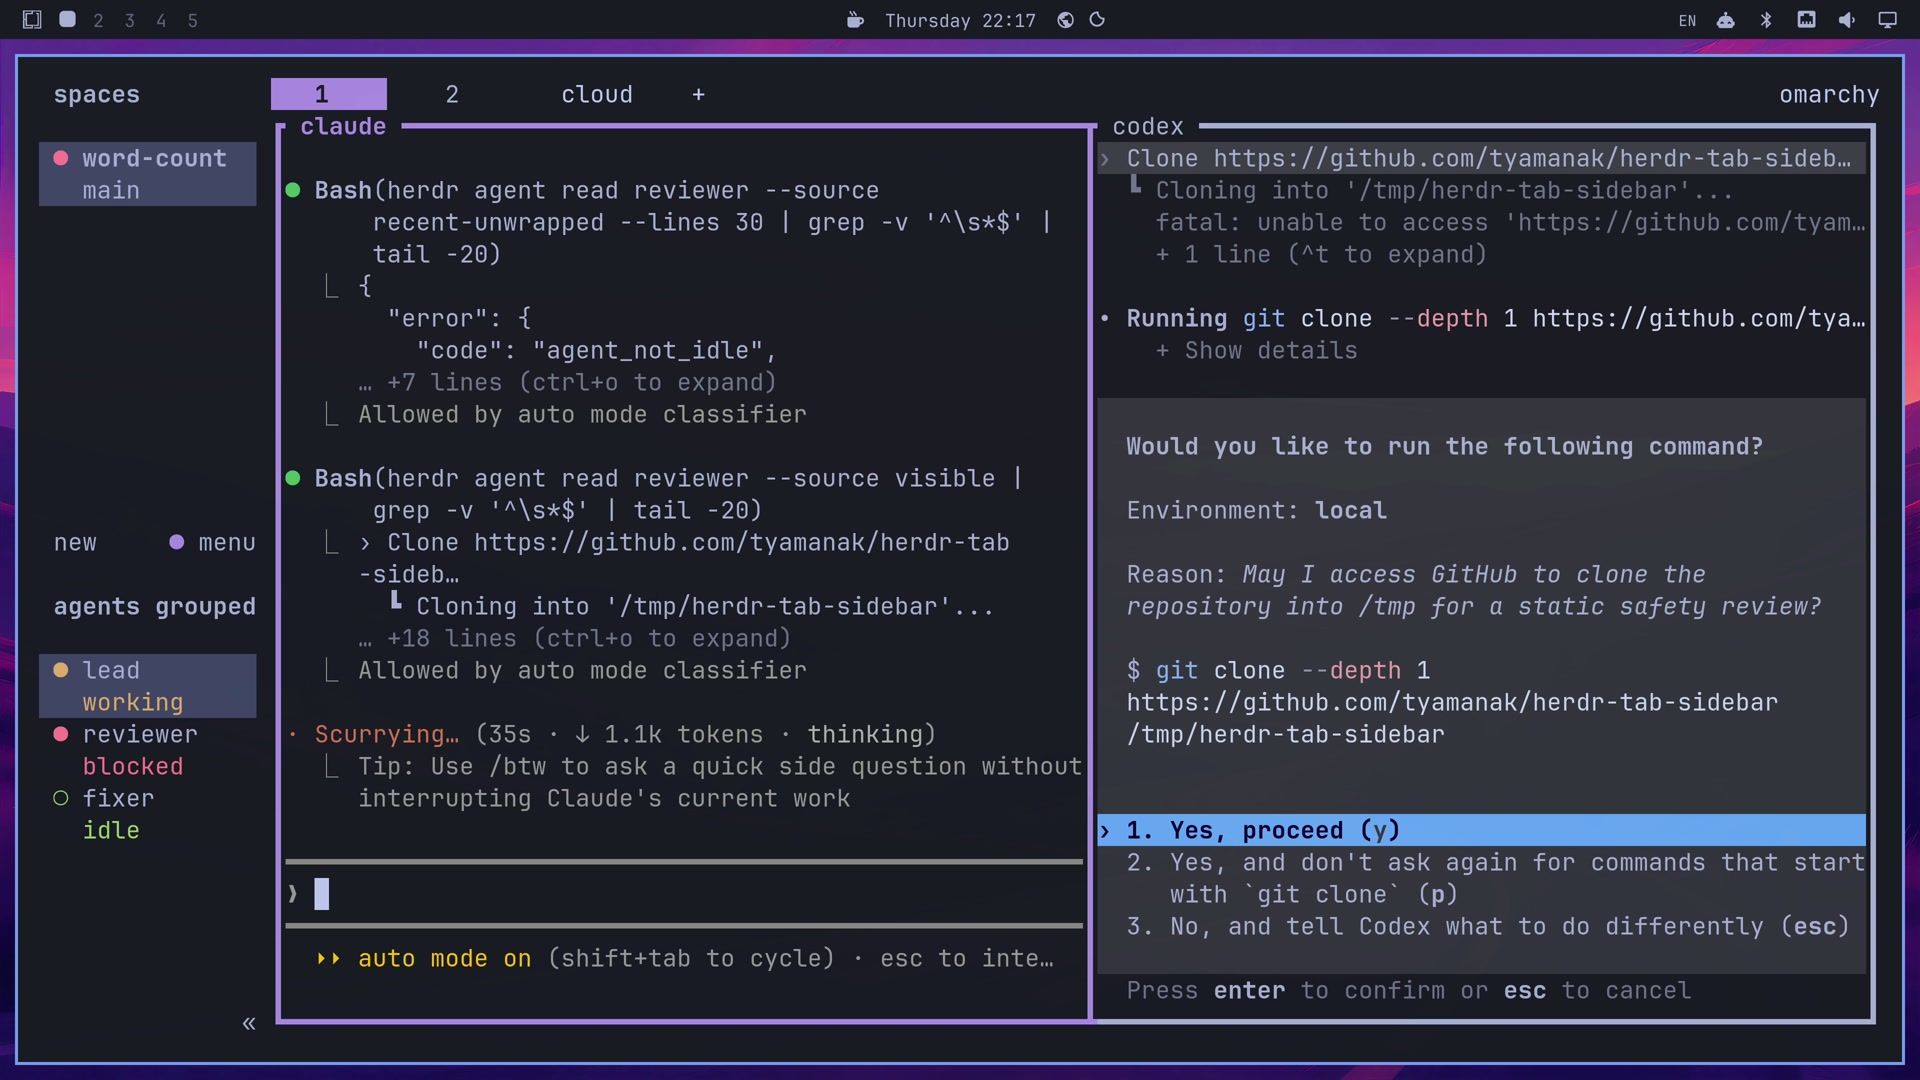Collapse the sidebar with the double chevron

(249, 1023)
